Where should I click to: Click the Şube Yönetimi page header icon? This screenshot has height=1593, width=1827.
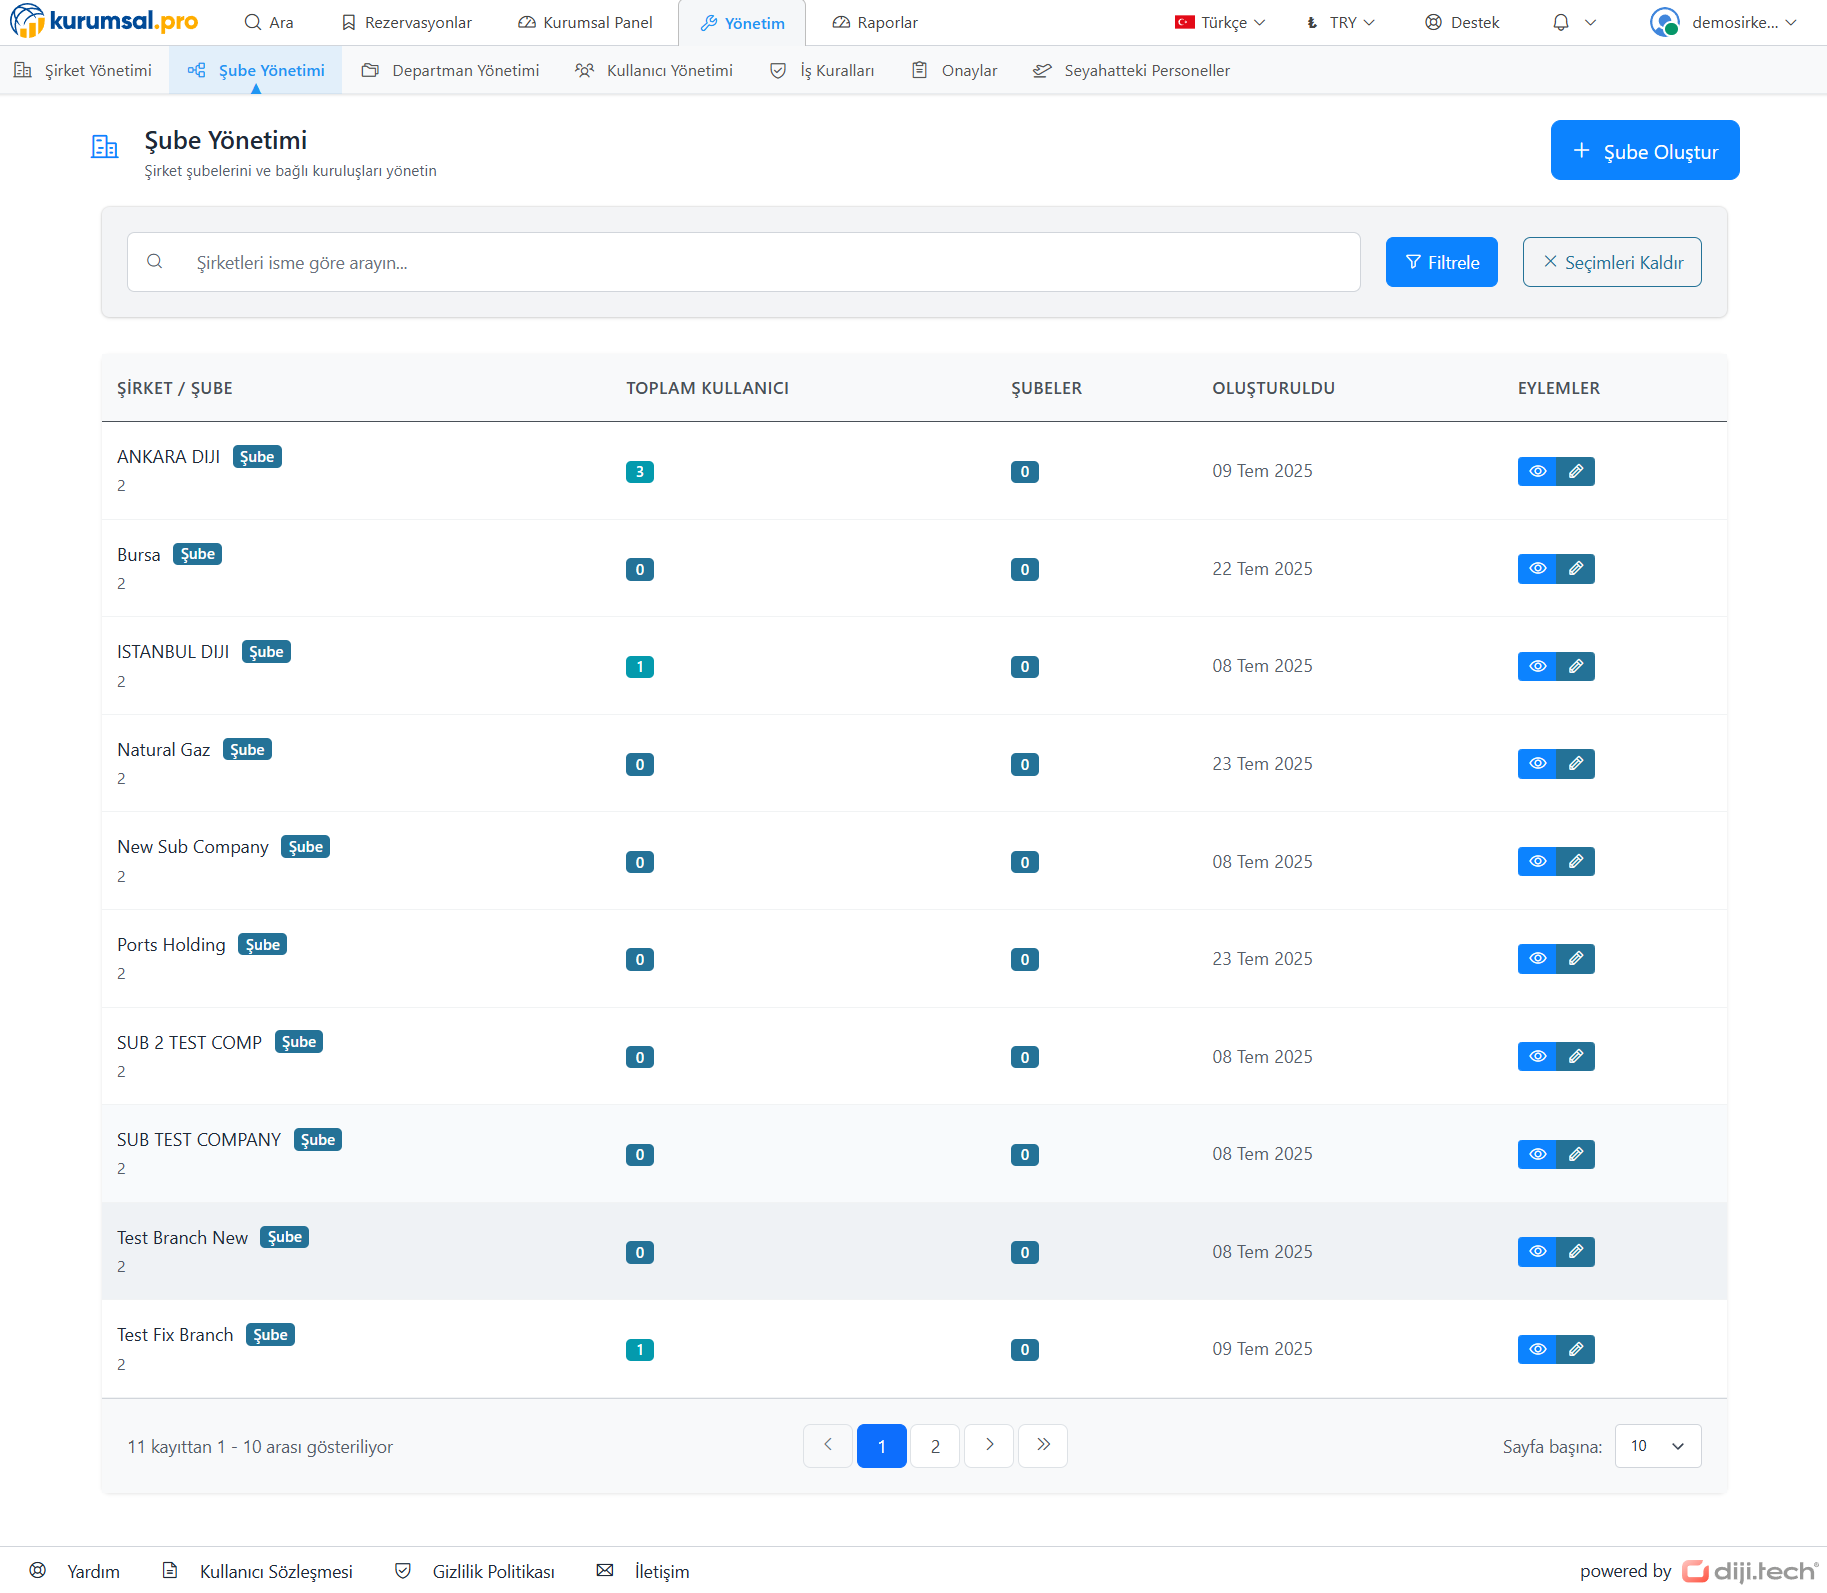point(104,147)
